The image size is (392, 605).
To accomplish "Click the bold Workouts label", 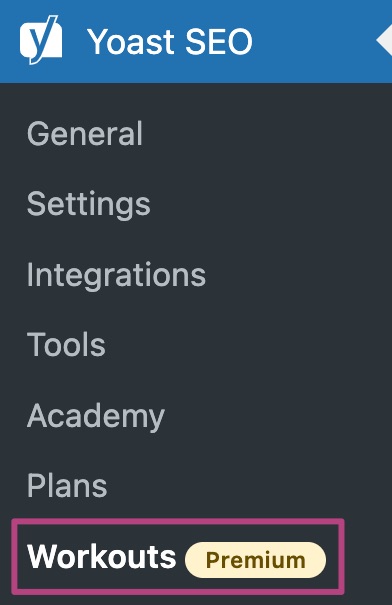I will point(102,556).
